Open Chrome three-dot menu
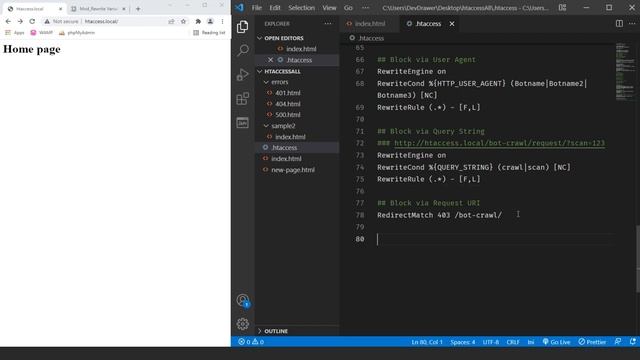The height and width of the screenshot is (360, 640). 222,21
